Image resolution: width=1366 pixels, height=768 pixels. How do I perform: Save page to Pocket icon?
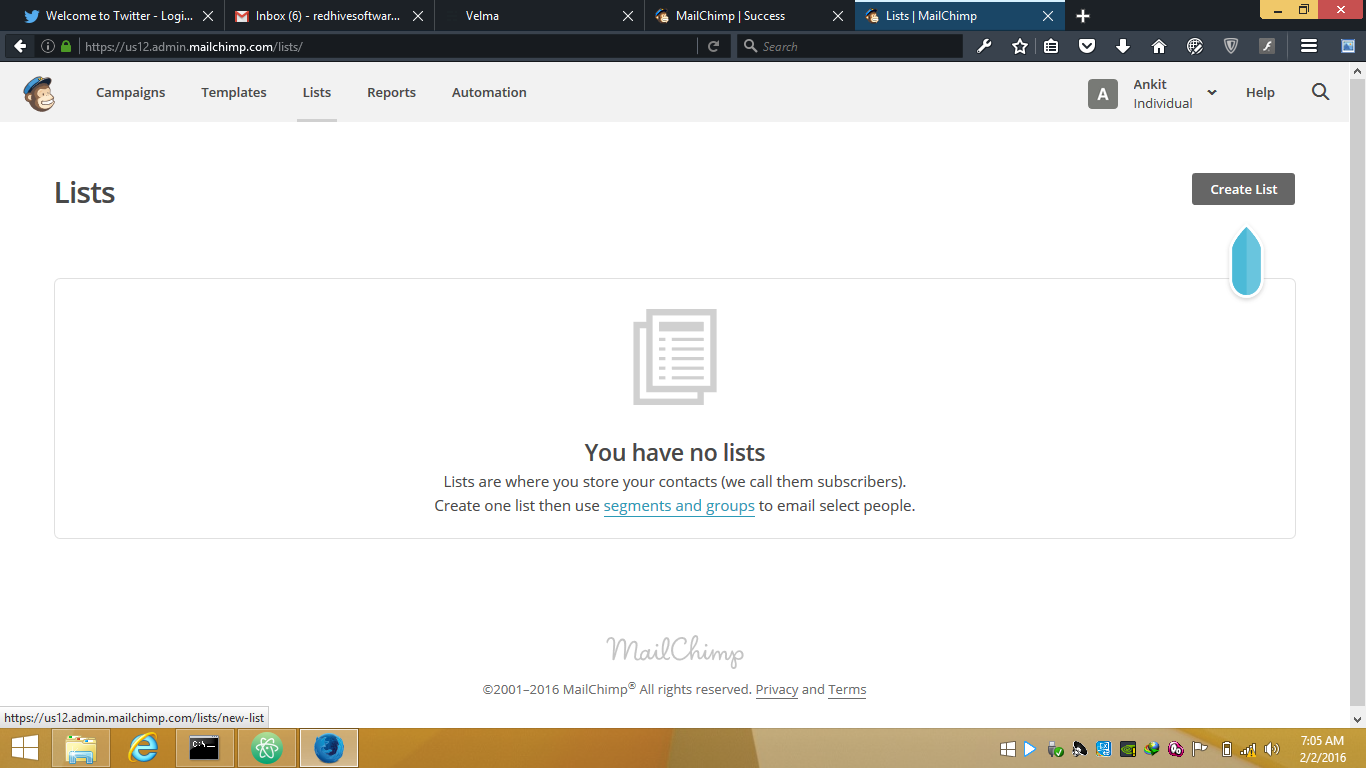1087,46
